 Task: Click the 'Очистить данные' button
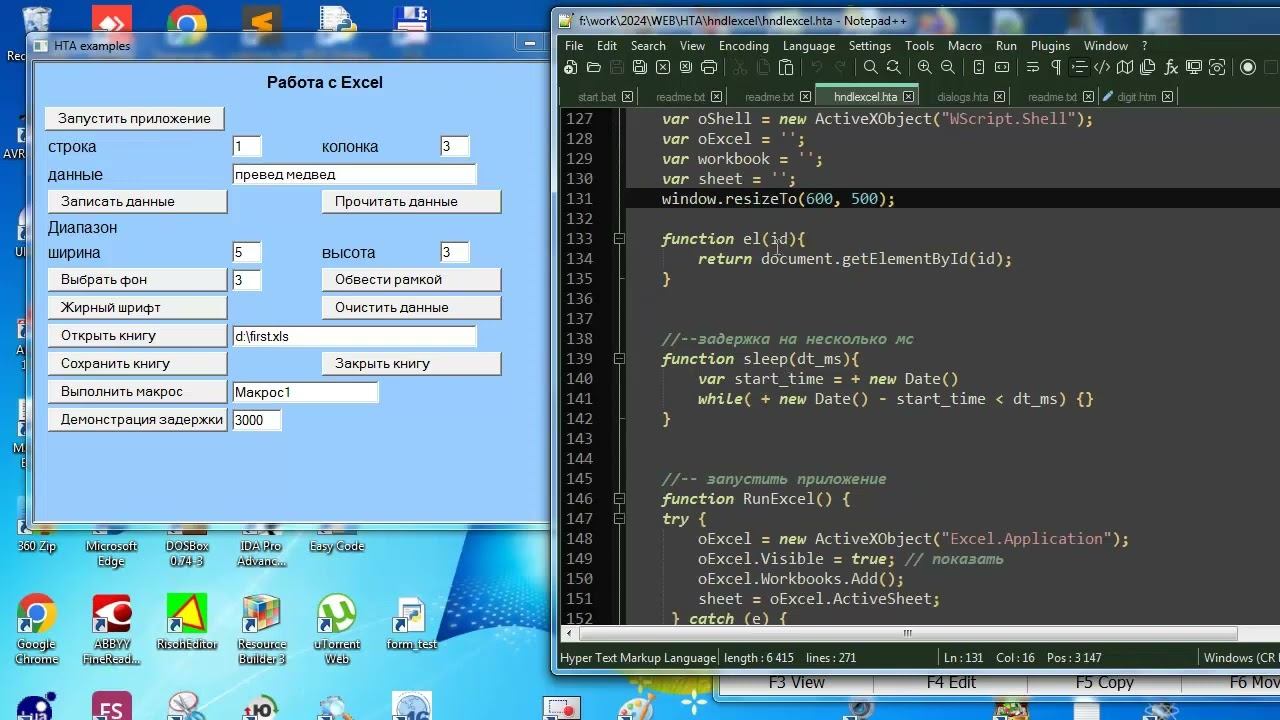[411, 307]
